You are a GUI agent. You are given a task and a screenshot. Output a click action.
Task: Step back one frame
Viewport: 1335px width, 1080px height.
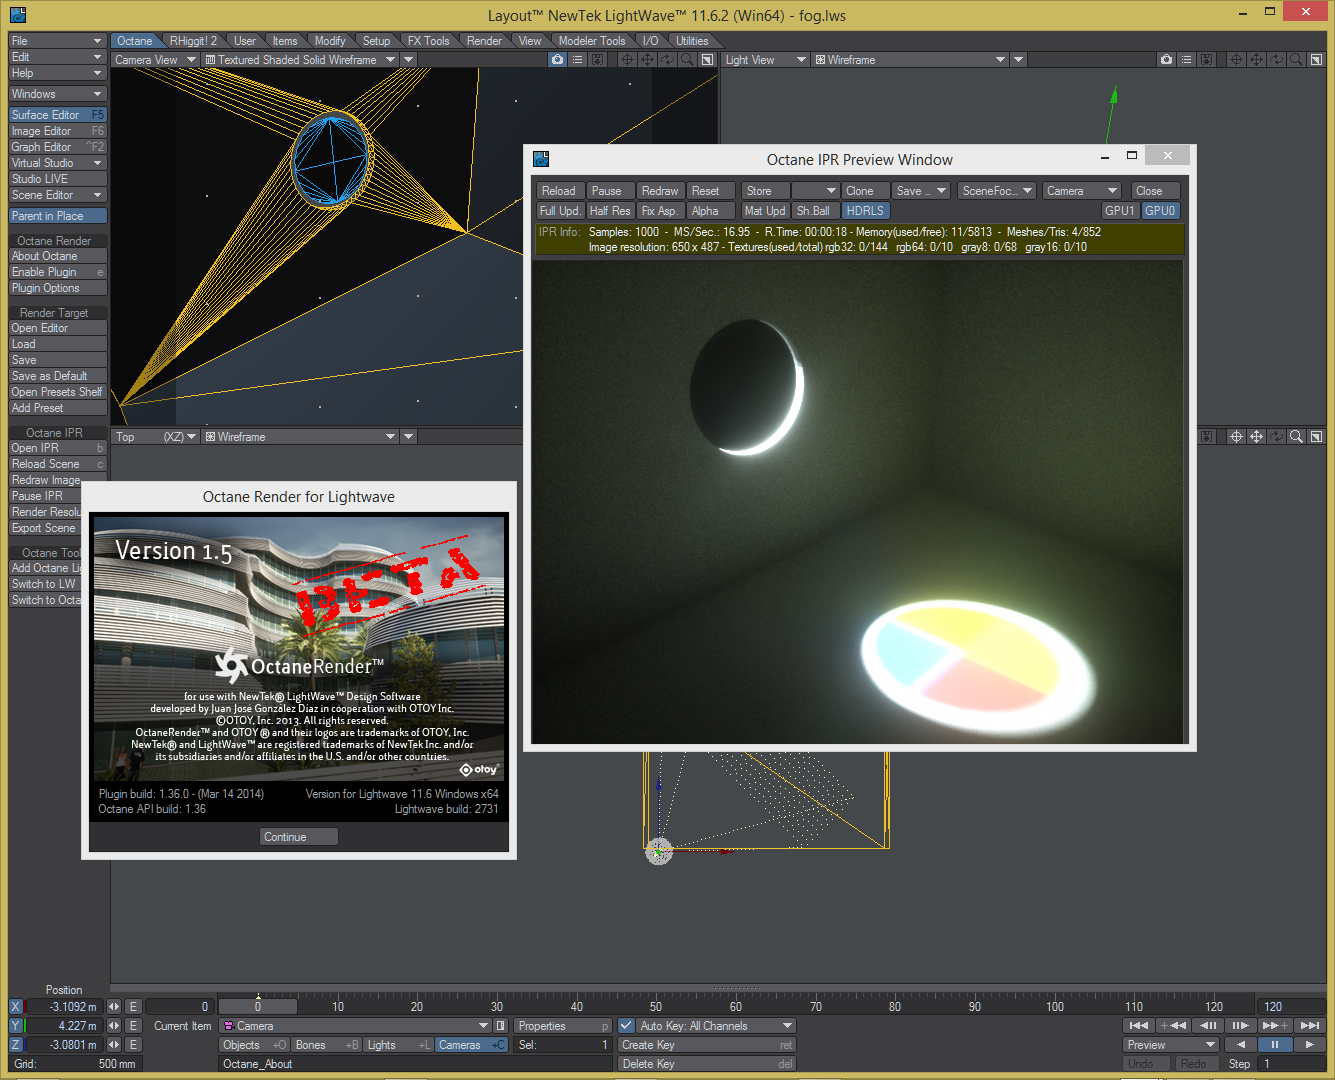[x=1208, y=1025]
